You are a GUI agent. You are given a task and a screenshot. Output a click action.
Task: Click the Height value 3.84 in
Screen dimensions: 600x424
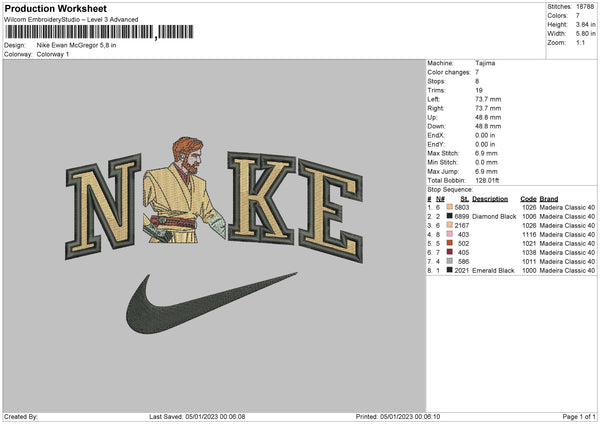pos(585,24)
